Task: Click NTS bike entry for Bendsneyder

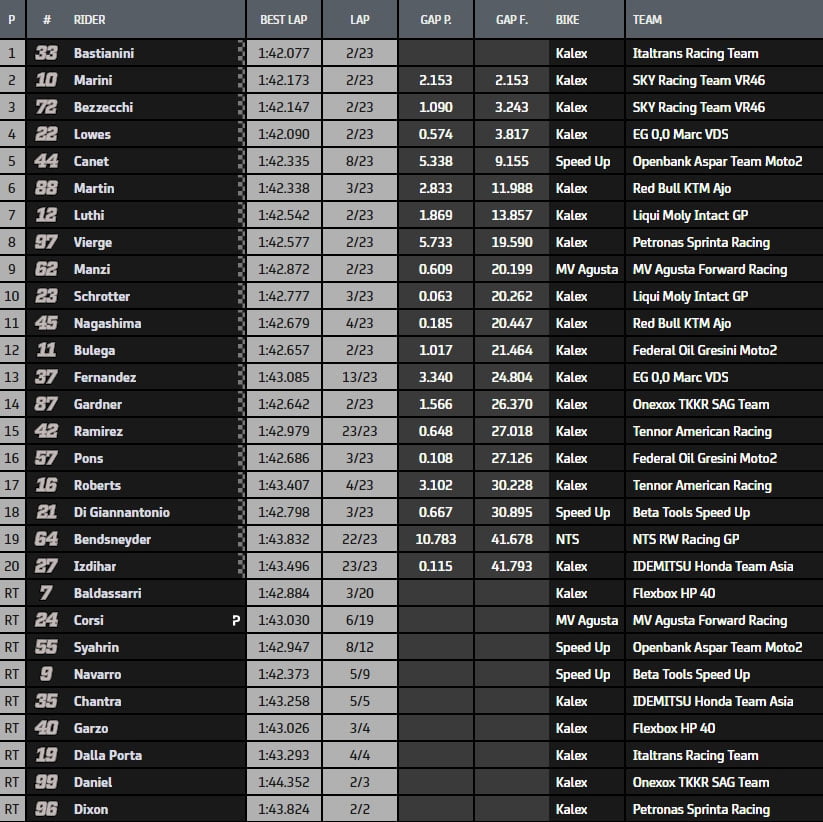Action: 569,539
